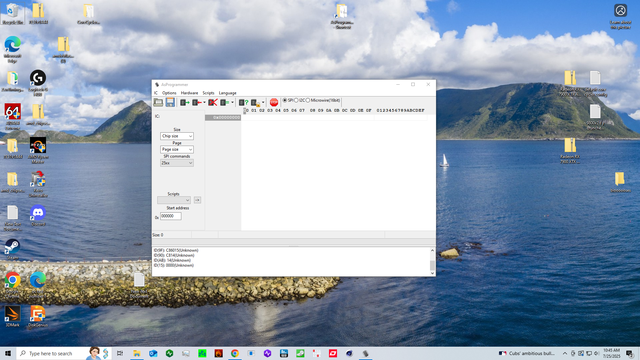
Task: Open the Learn about this picture icon
Action: tap(620, 16)
